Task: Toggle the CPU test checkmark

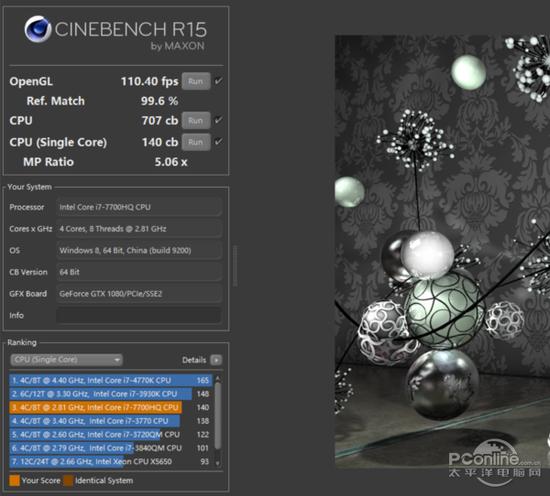Action: coord(219,120)
